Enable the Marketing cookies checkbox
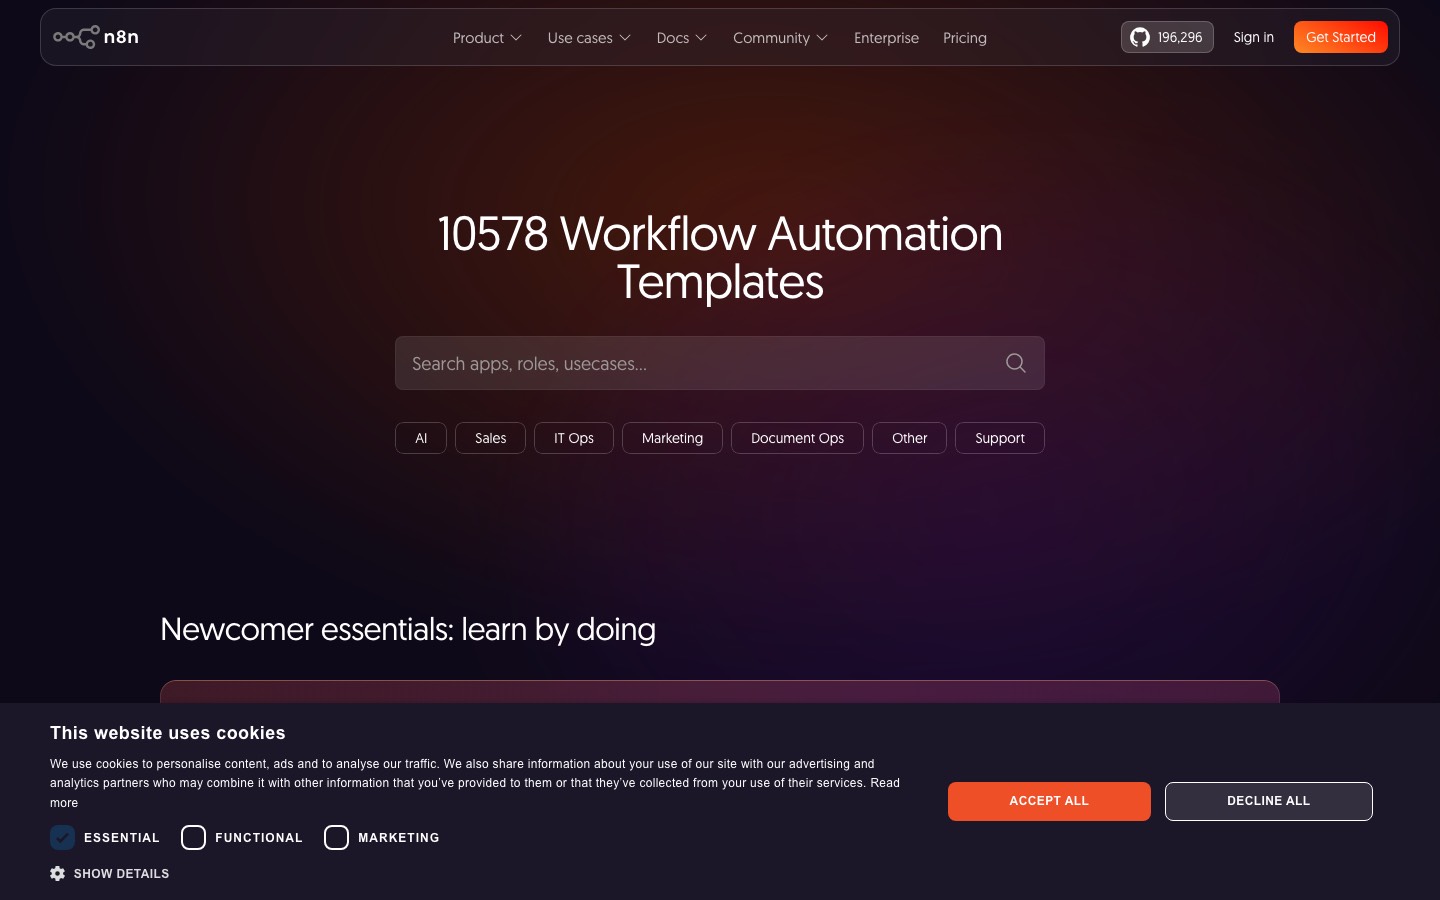Screen dimensions: 1440x900 336,837
